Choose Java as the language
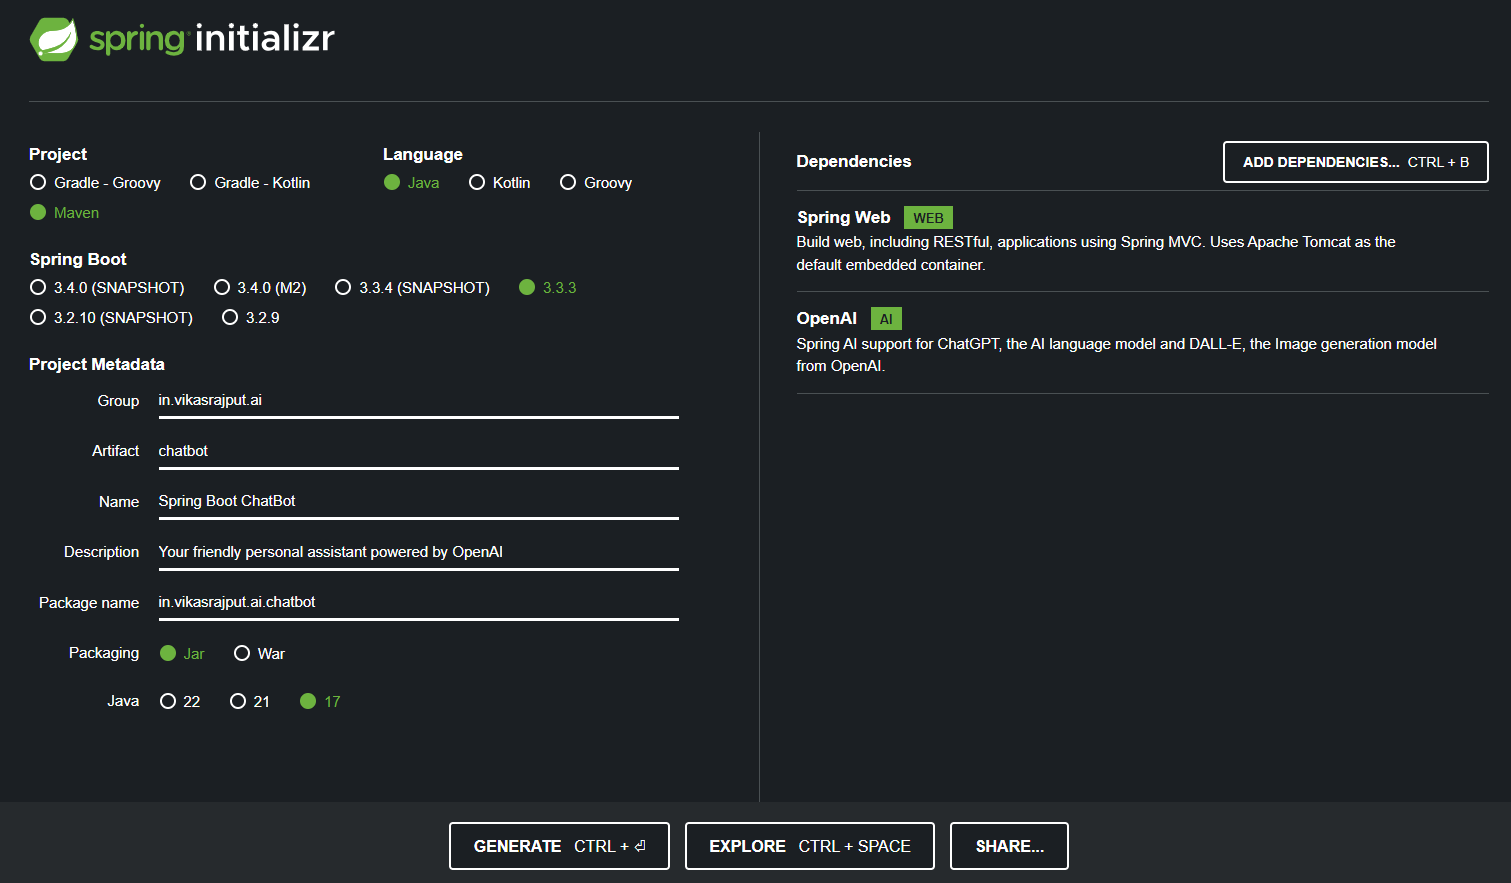Viewport: 1511px width, 883px height. point(412,182)
